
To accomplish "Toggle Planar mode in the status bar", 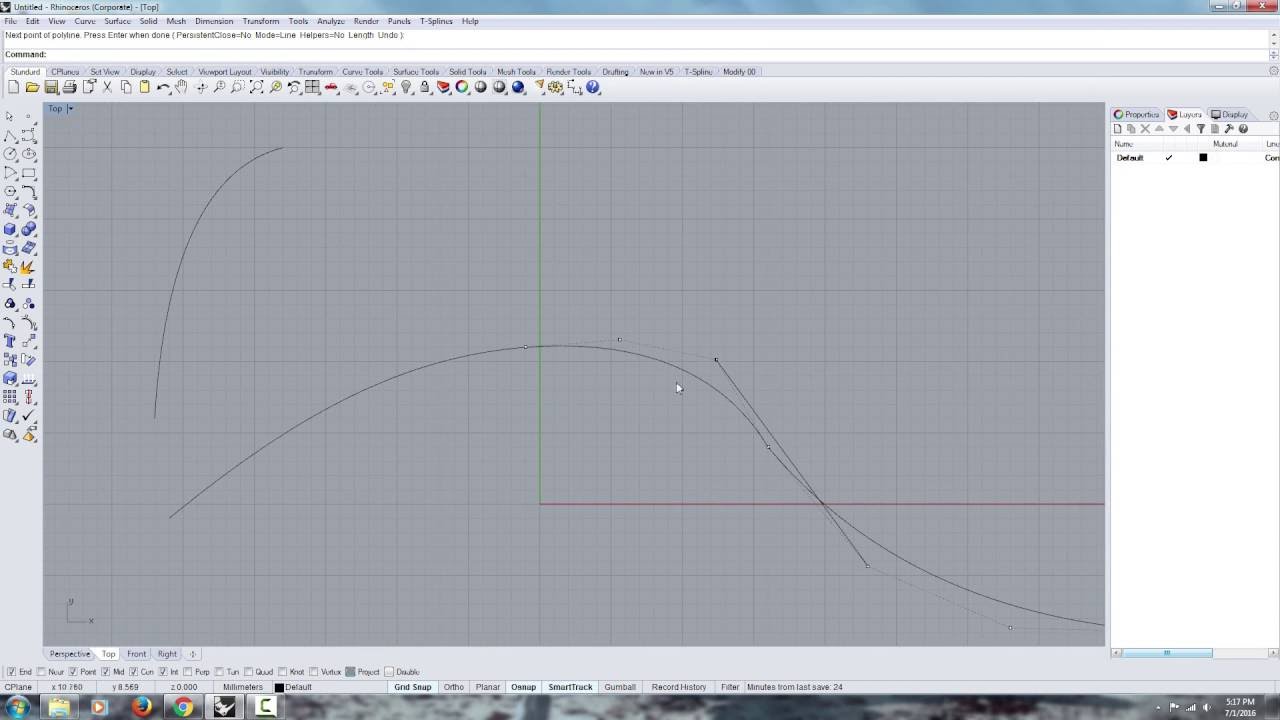I will coord(488,687).
